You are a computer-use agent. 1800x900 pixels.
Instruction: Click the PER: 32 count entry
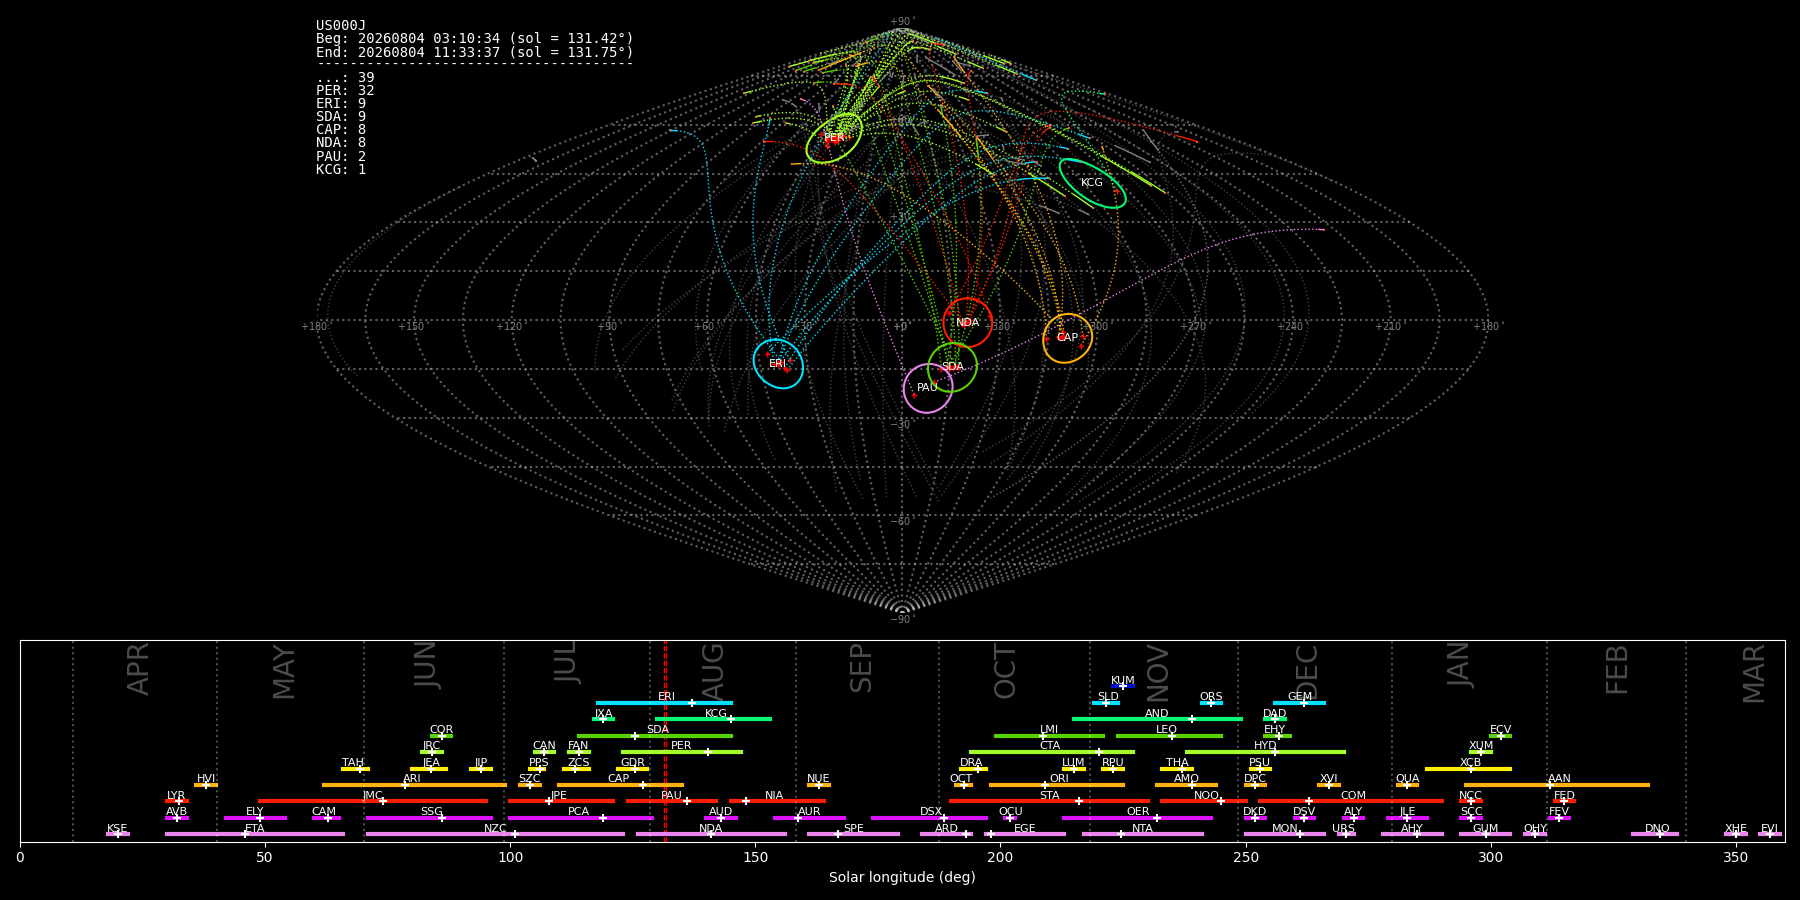point(345,91)
